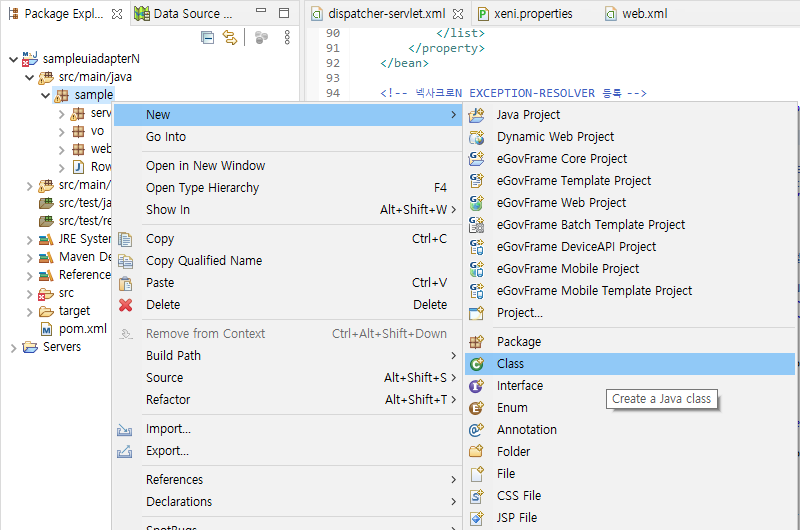Viewport: 800px width, 530px height.
Task: Collapse the sampleuiadapterN project node
Action: coord(12,59)
